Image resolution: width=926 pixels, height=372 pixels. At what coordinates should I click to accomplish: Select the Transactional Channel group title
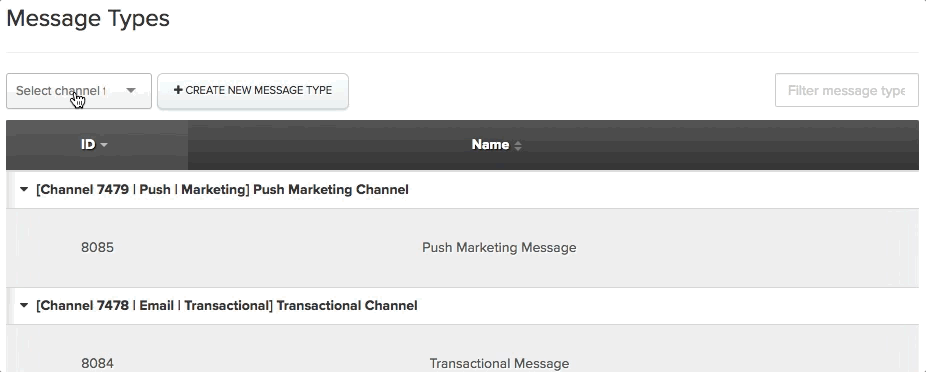227,305
